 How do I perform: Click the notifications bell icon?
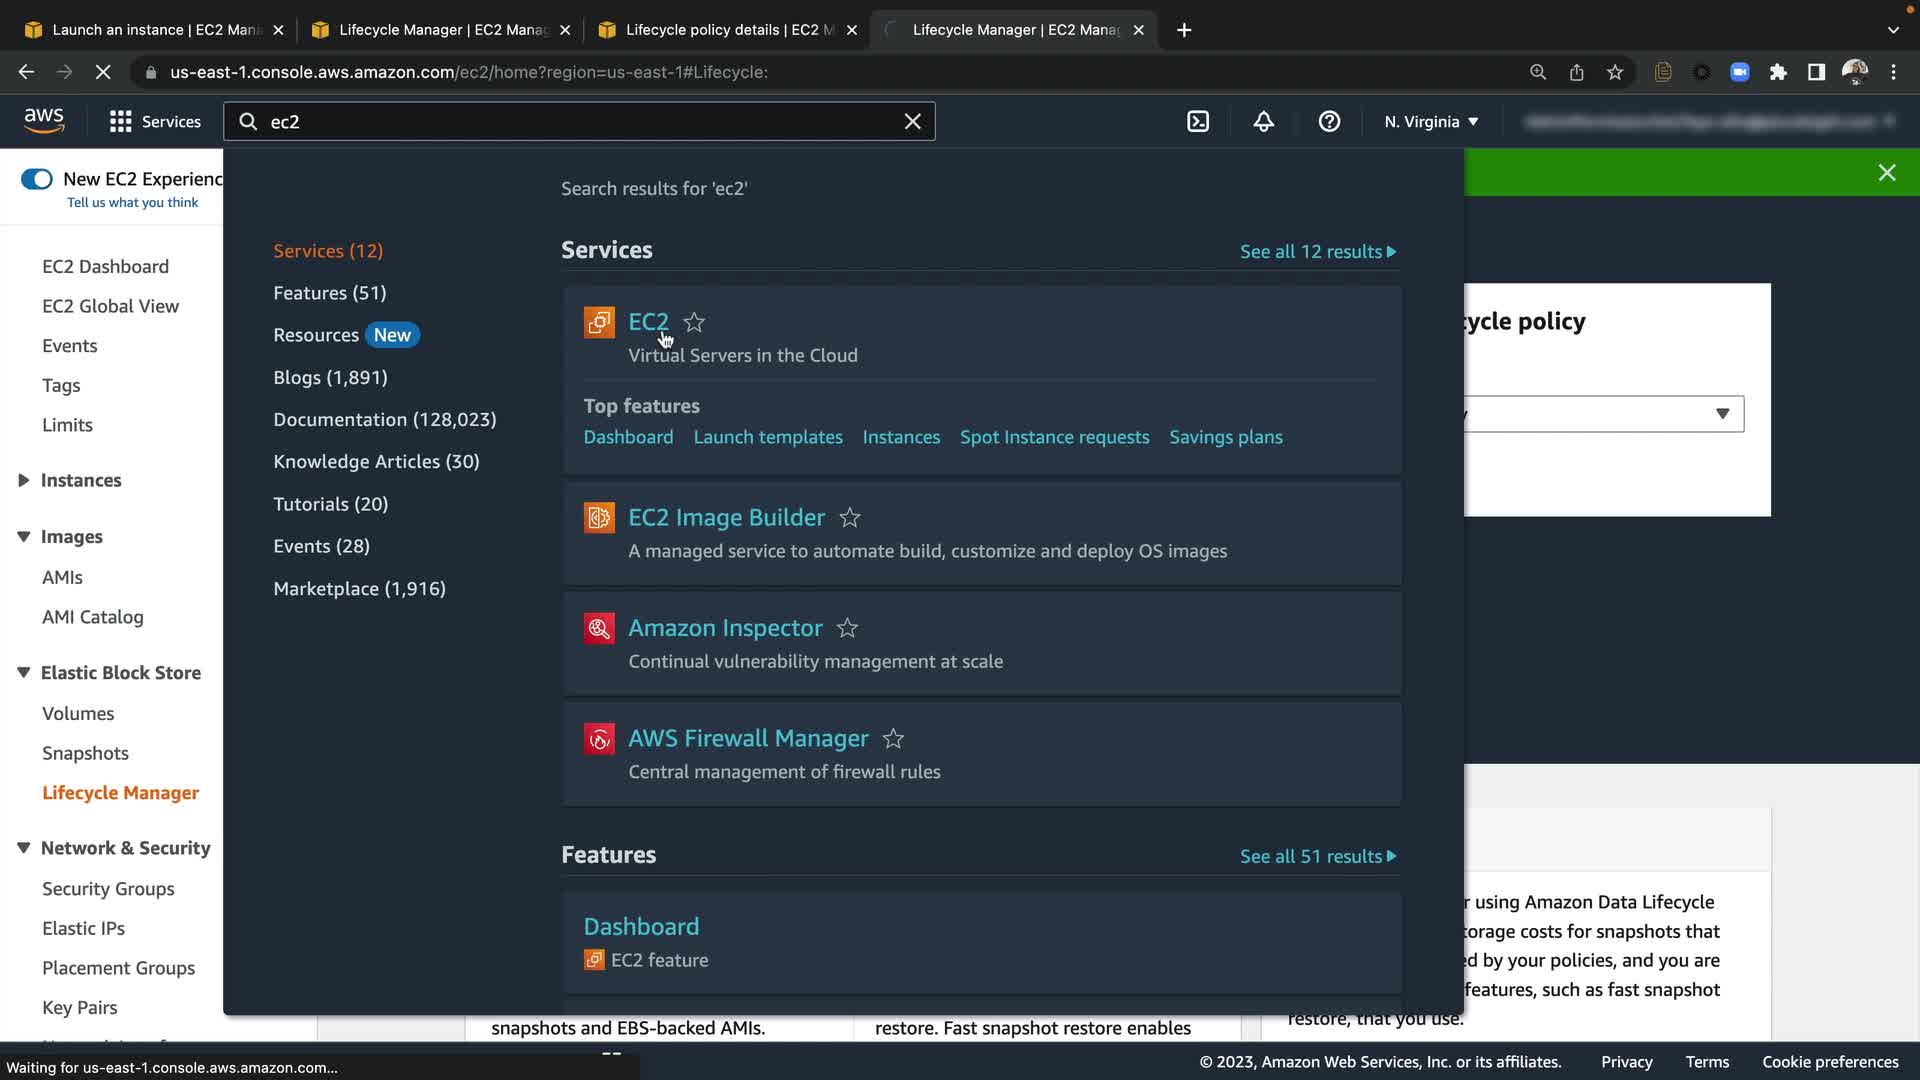(x=1264, y=122)
